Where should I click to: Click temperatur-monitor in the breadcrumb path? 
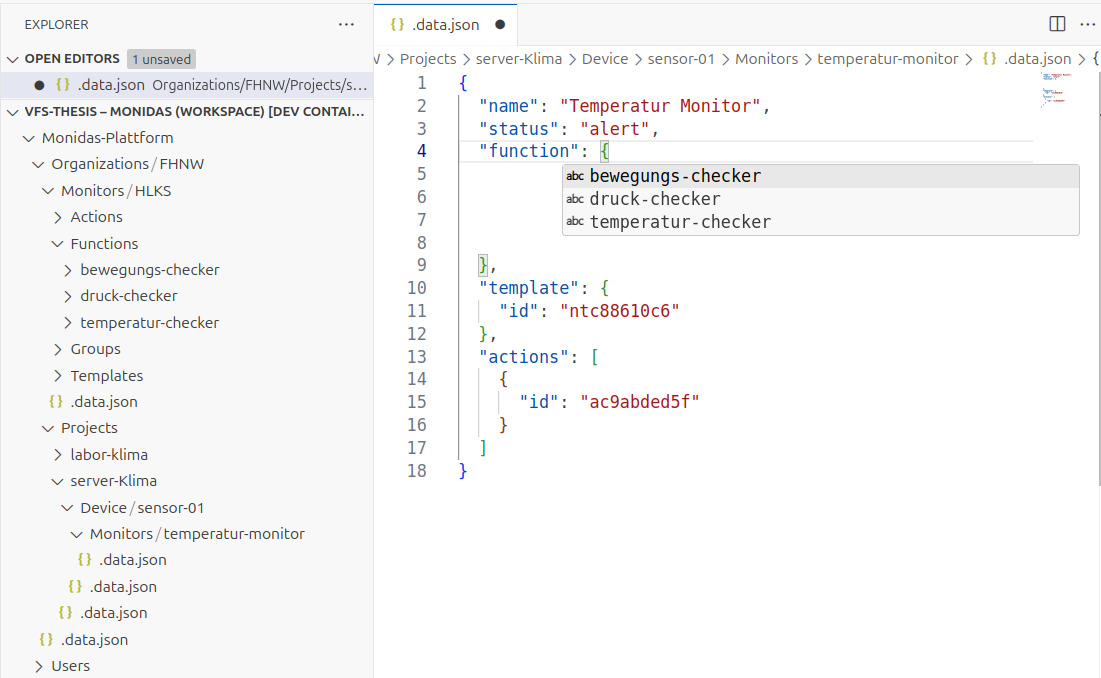(x=888, y=59)
